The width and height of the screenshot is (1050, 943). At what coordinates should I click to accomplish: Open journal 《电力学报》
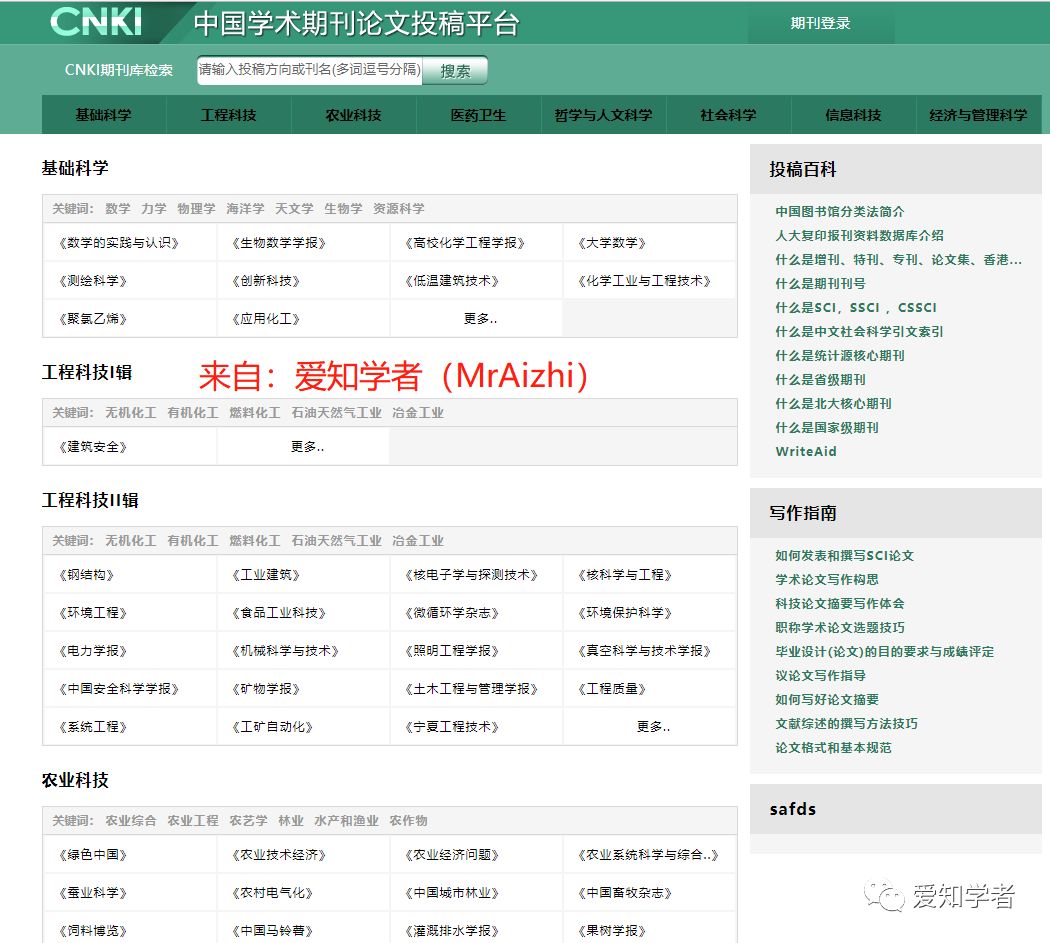[93, 652]
